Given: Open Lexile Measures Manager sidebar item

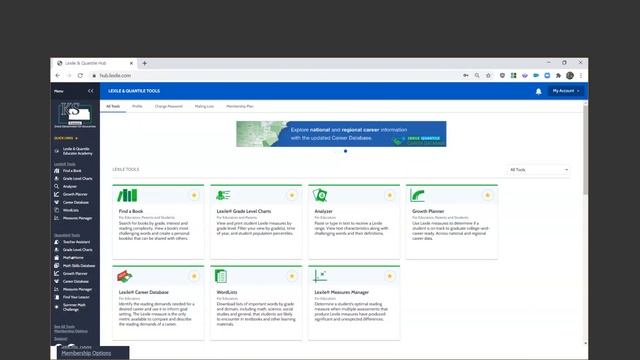Looking at the screenshot, I should (x=77, y=218).
